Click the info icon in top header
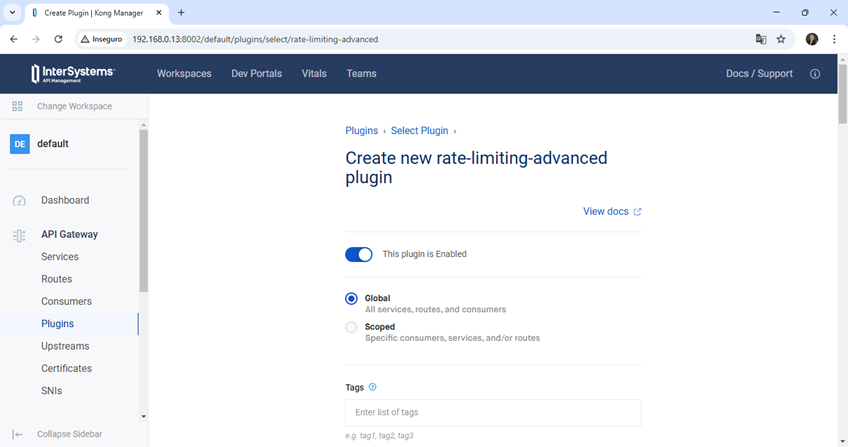 pyautogui.click(x=815, y=74)
